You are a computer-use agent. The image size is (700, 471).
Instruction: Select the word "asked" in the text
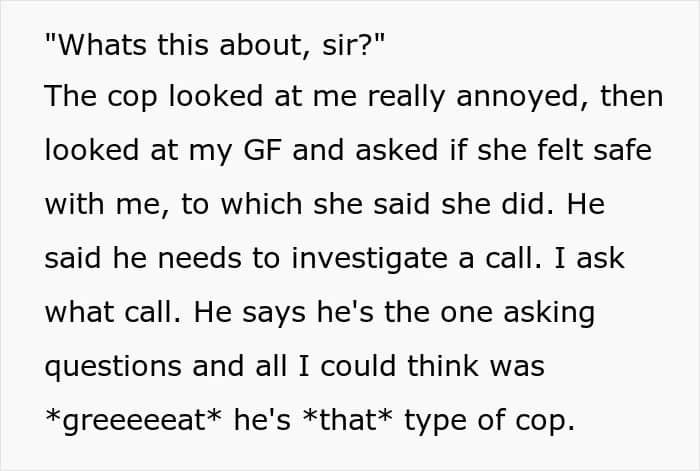tap(429, 151)
